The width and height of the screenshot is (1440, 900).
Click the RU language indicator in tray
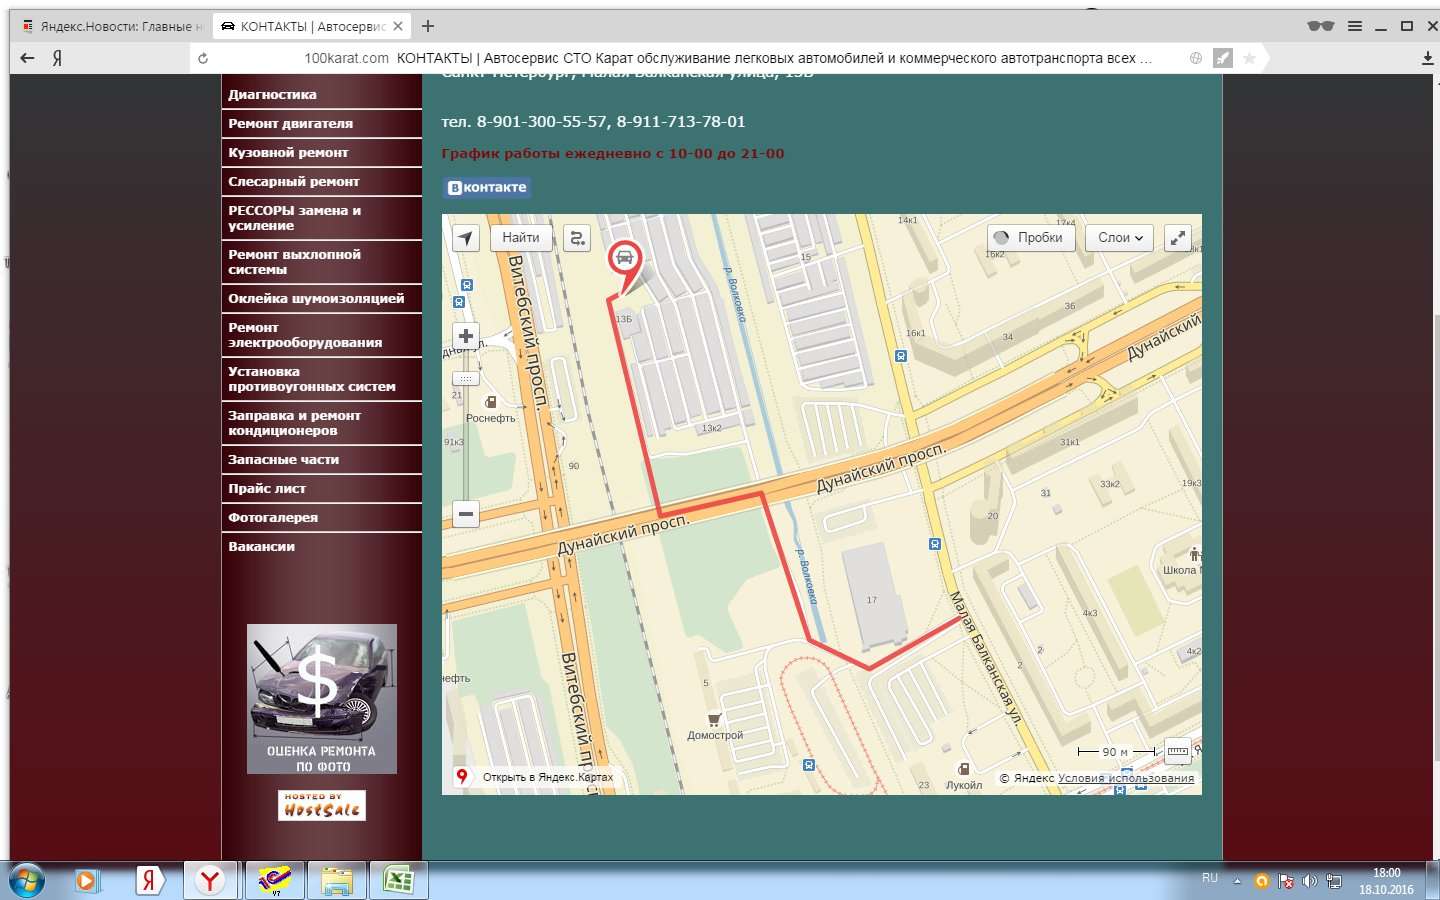coord(1210,878)
